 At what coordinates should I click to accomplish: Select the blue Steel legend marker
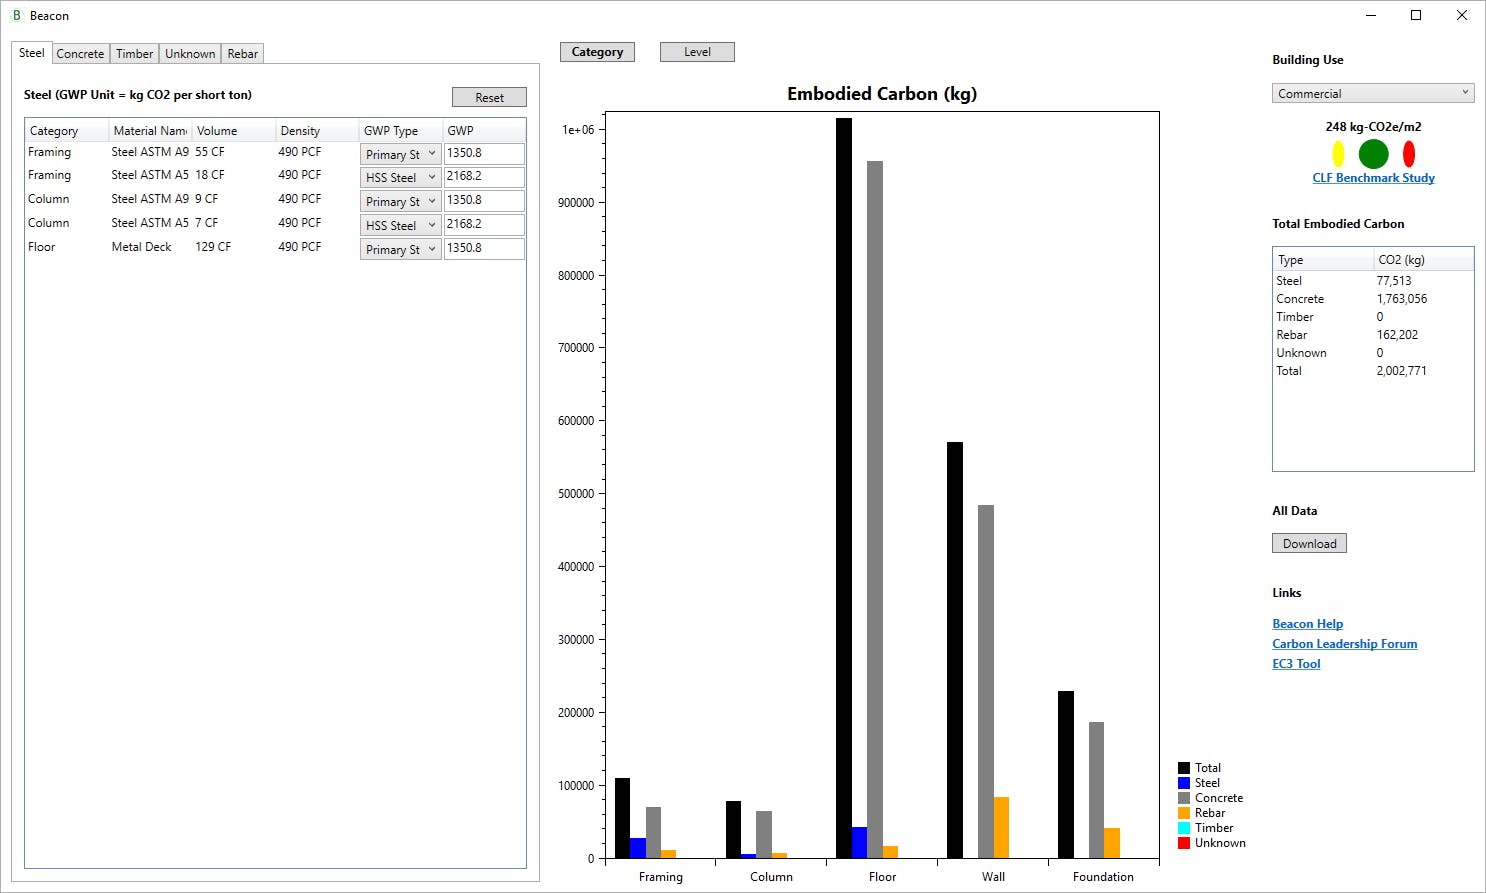pos(1183,782)
